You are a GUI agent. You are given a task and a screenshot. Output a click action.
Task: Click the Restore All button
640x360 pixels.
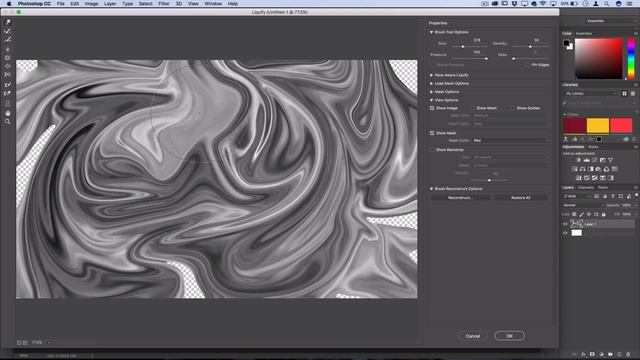(x=521, y=198)
